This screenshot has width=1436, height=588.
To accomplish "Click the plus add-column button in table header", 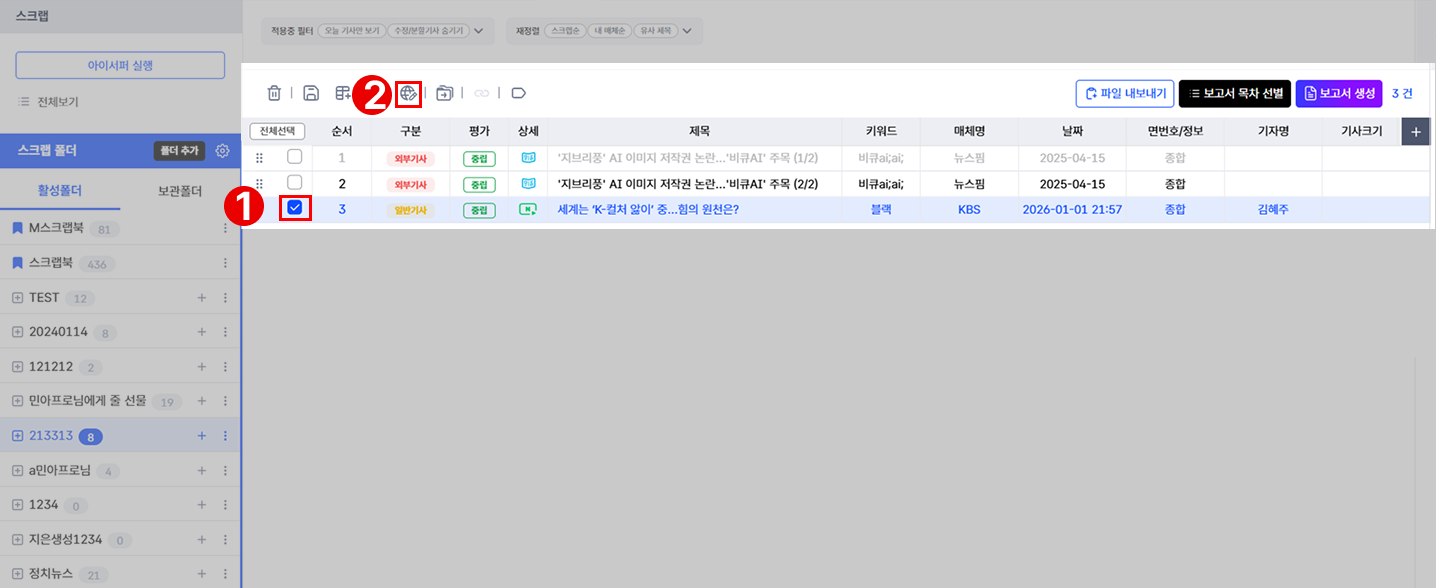I will tap(1415, 131).
